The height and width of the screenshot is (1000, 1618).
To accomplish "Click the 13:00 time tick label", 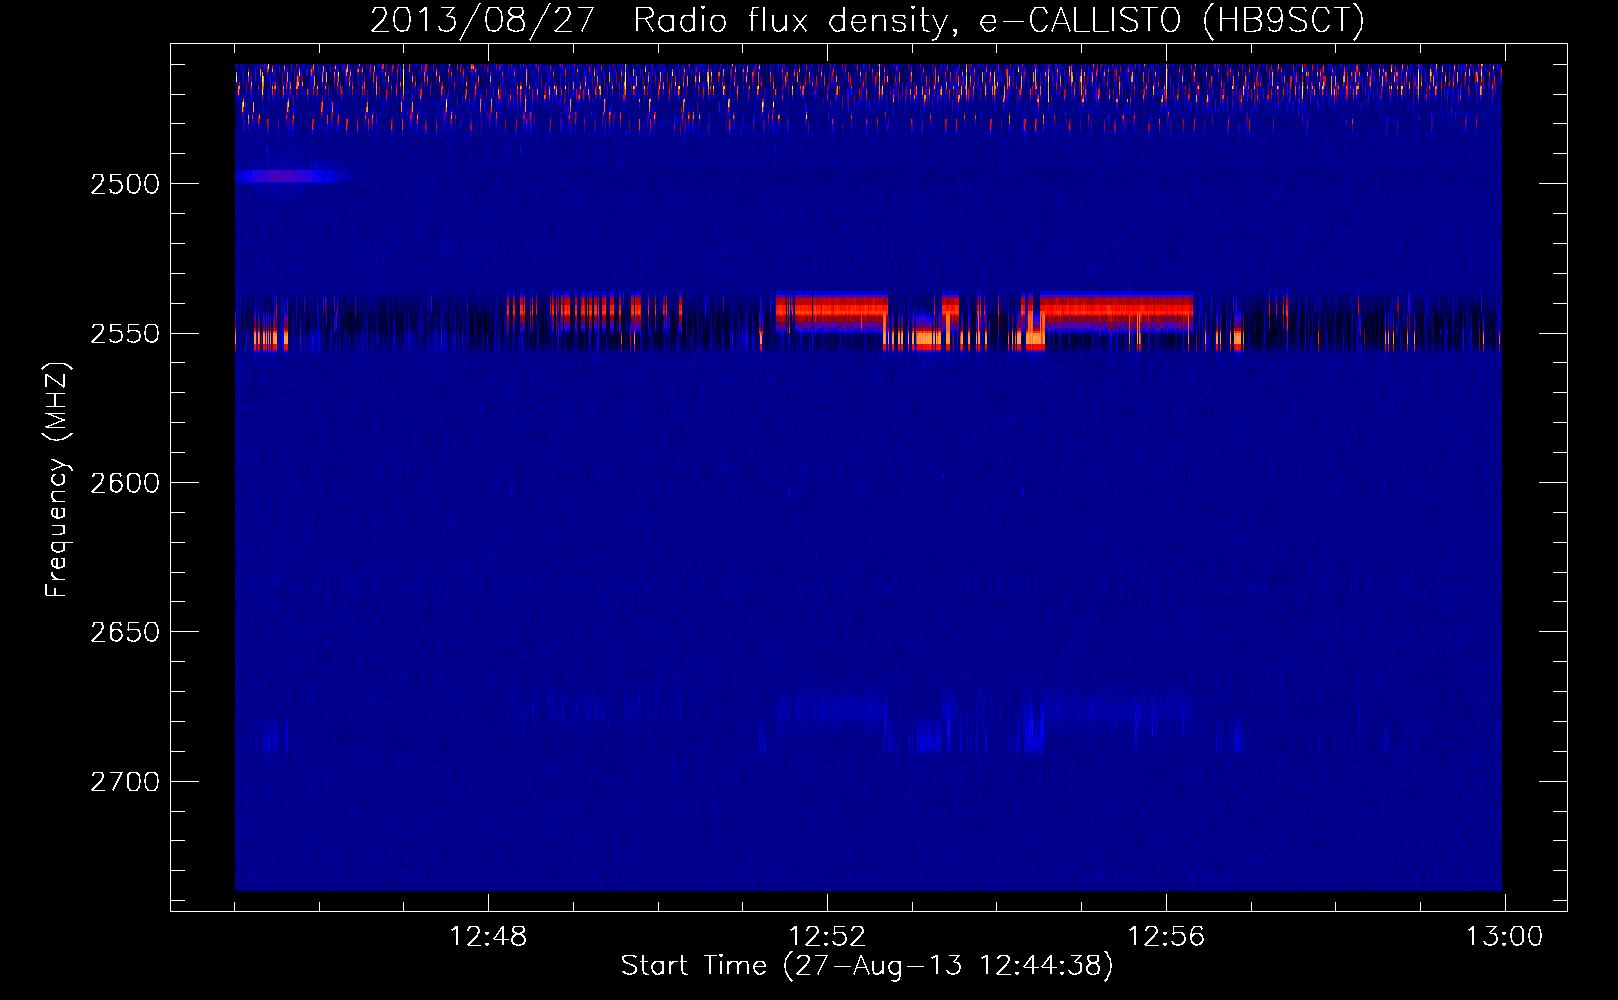I will pos(1504,937).
